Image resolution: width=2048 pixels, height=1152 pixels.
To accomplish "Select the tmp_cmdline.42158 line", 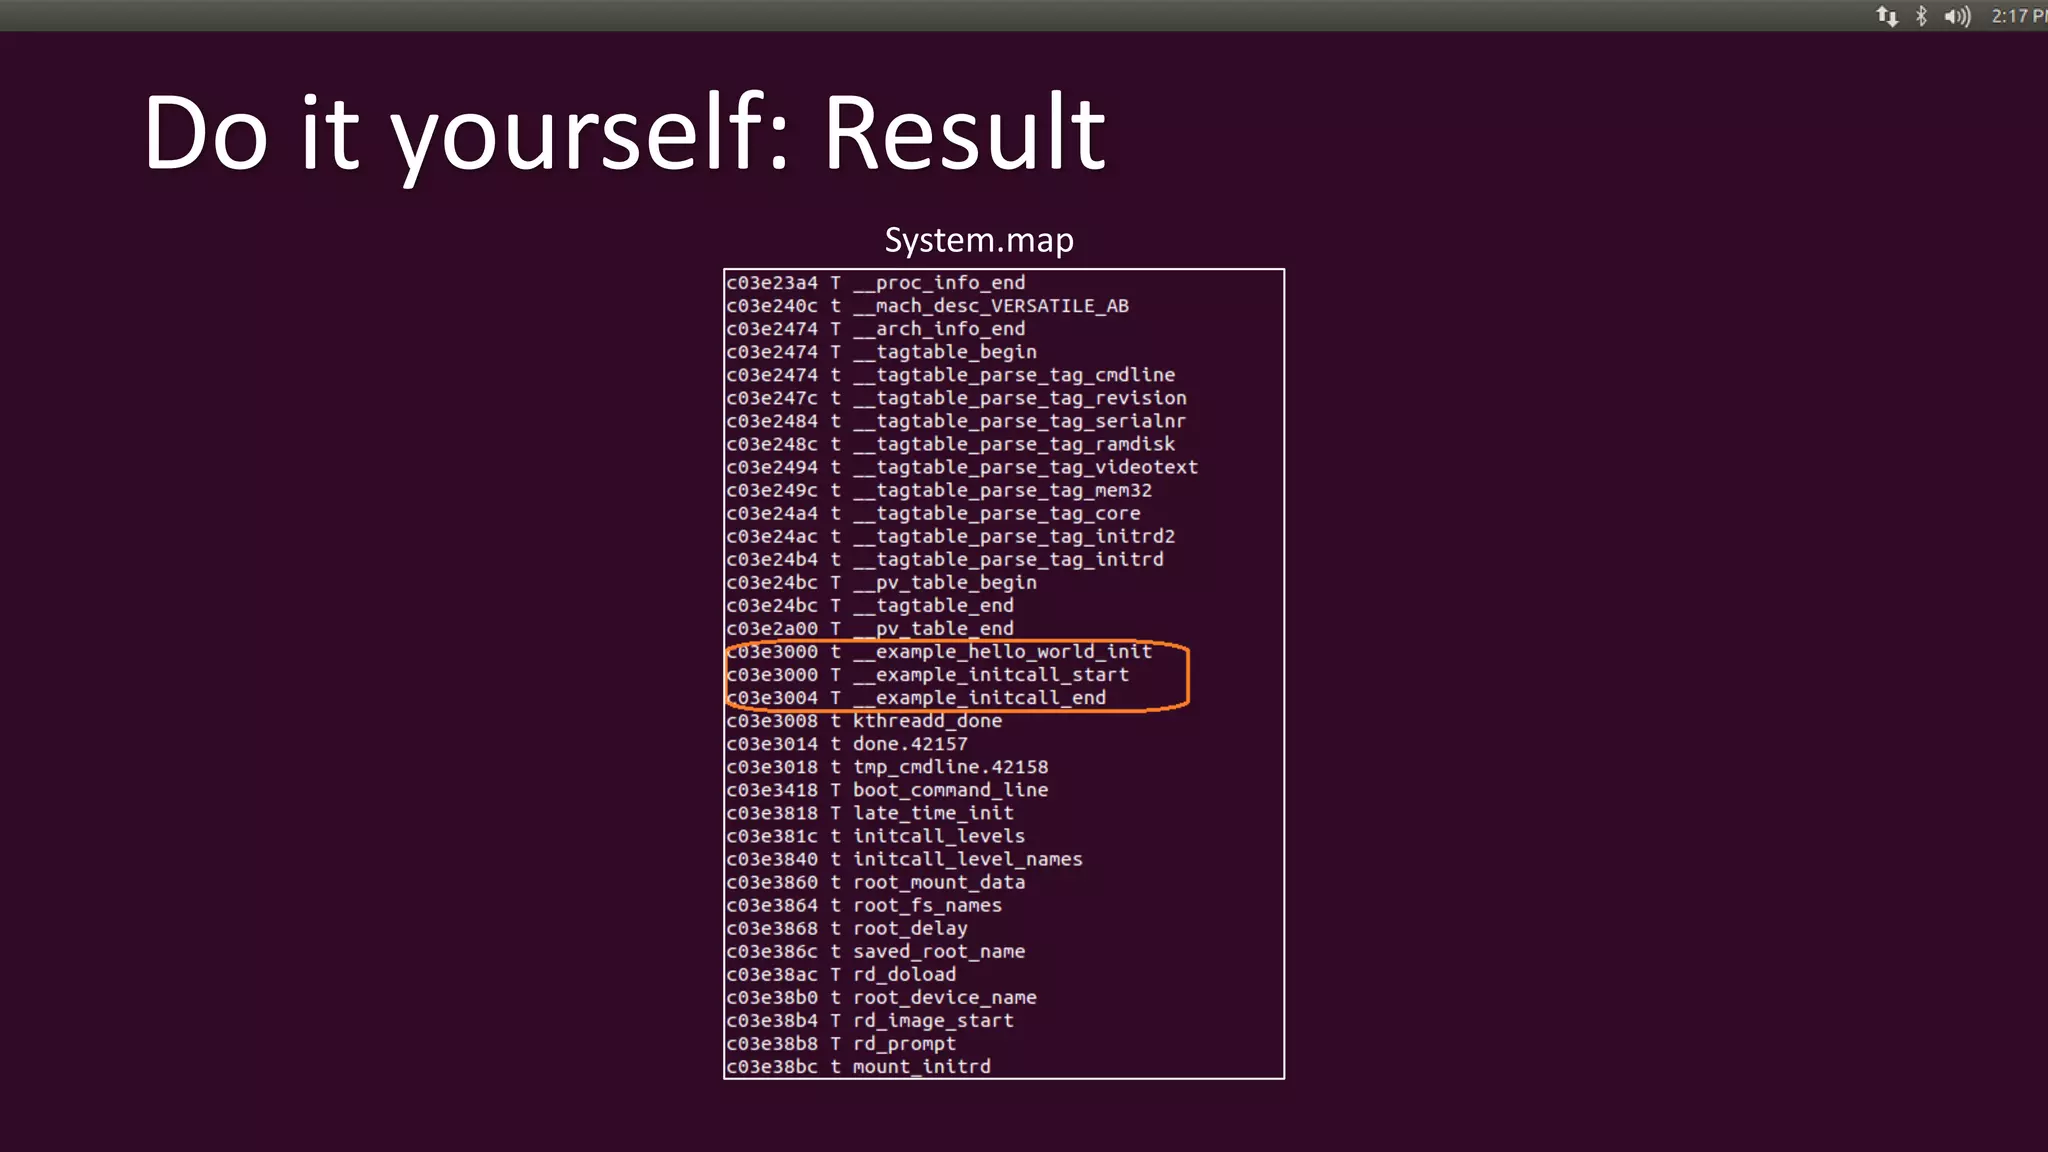I will pos(887,767).
